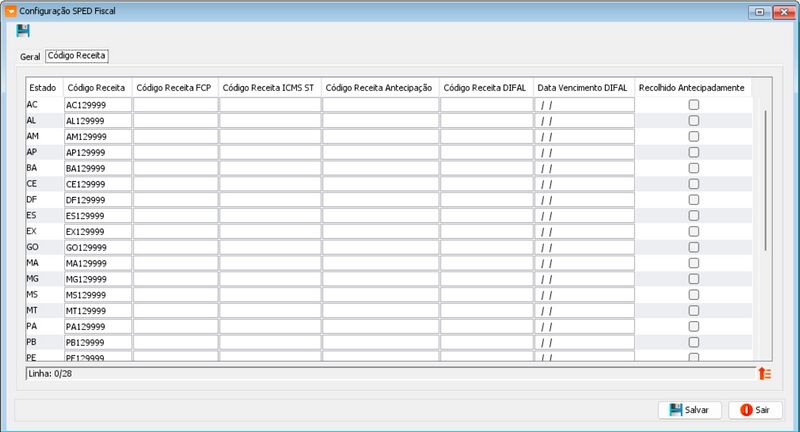Click Código Receita ICMS ST field for CE
This screenshot has width=800, height=432.
coord(270,184)
